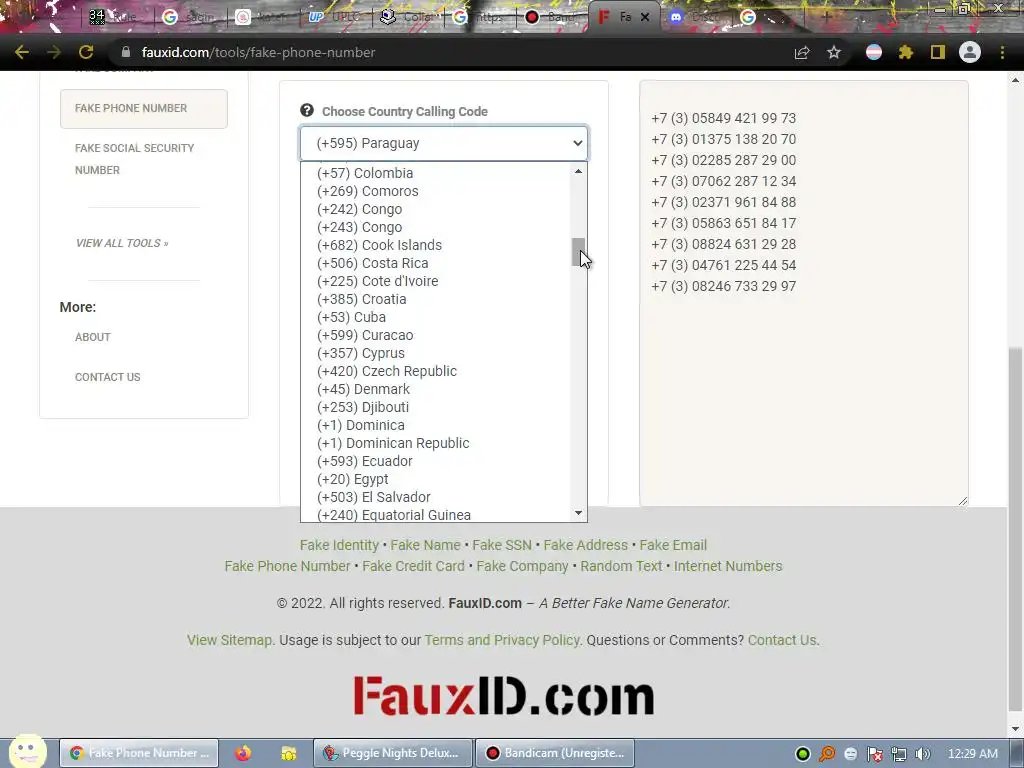Click the Action Center flag tray icon

pos(875,754)
